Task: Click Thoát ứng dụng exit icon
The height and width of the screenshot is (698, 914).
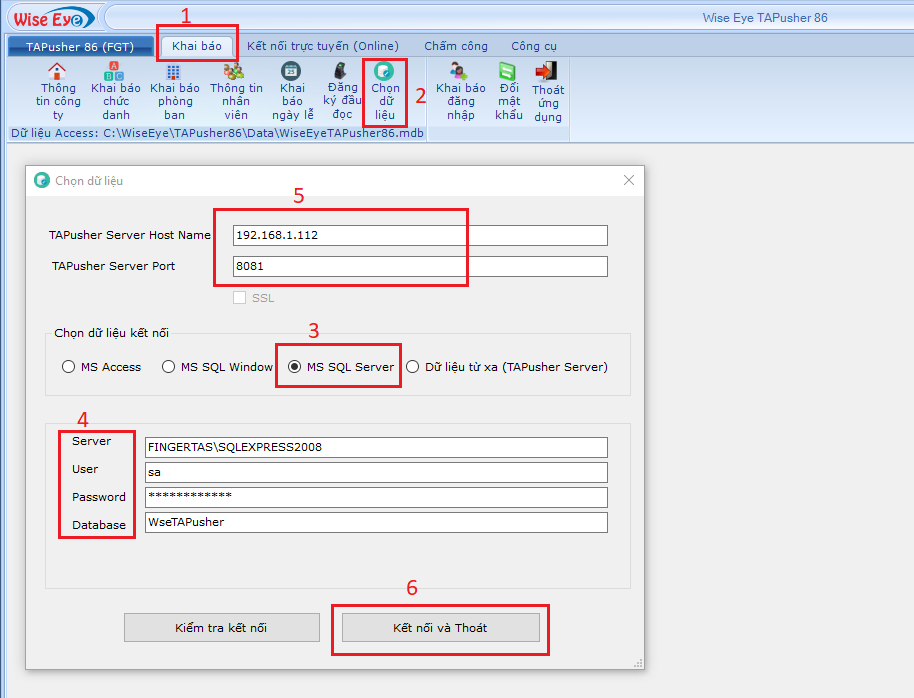Action: pos(547,72)
